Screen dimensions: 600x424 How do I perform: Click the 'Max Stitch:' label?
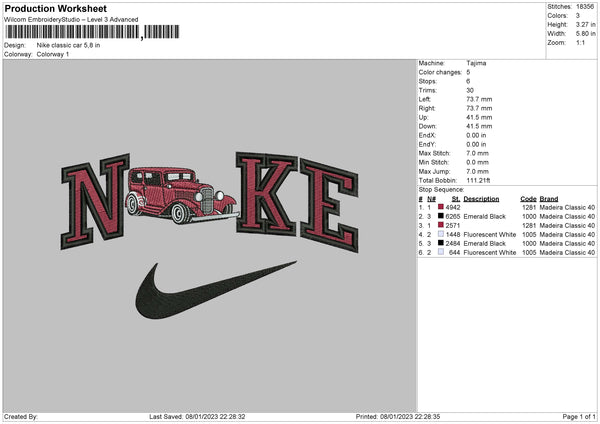click(434, 153)
